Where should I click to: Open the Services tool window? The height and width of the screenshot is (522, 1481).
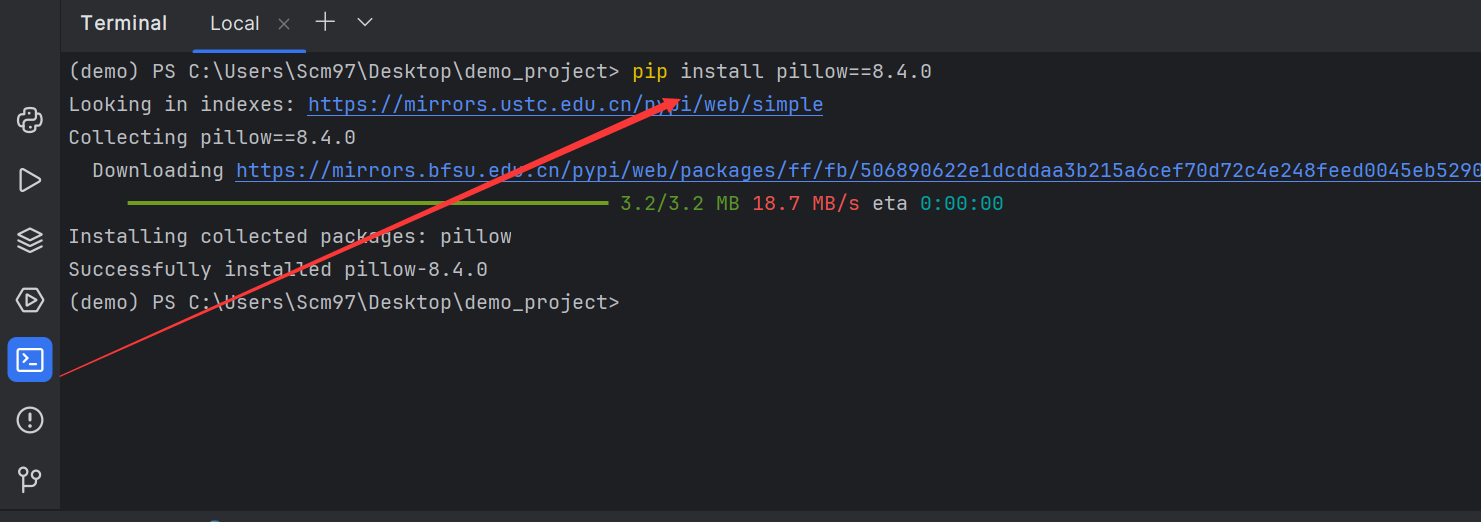click(x=30, y=299)
